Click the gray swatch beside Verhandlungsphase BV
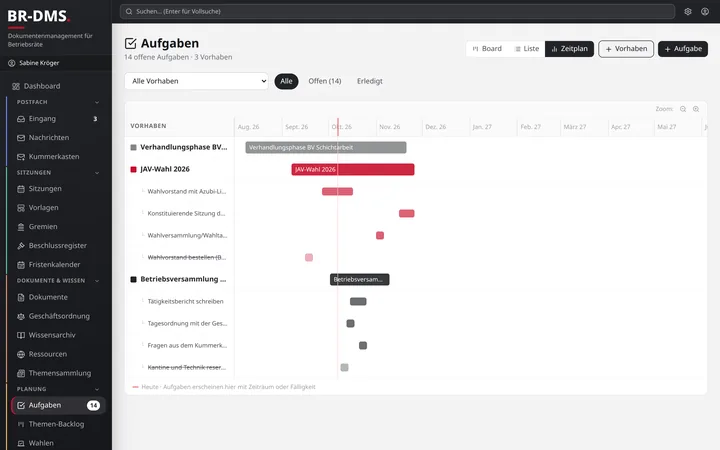The width and height of the screenshot is (720, 450). click(x=134, y=147)
